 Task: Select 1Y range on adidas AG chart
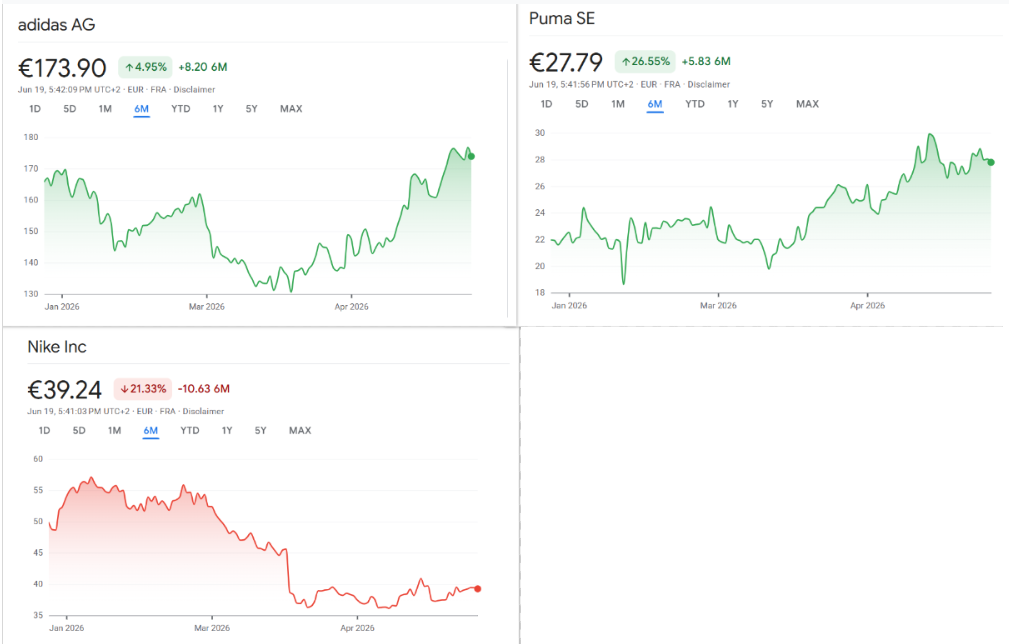tap(218, 109)
